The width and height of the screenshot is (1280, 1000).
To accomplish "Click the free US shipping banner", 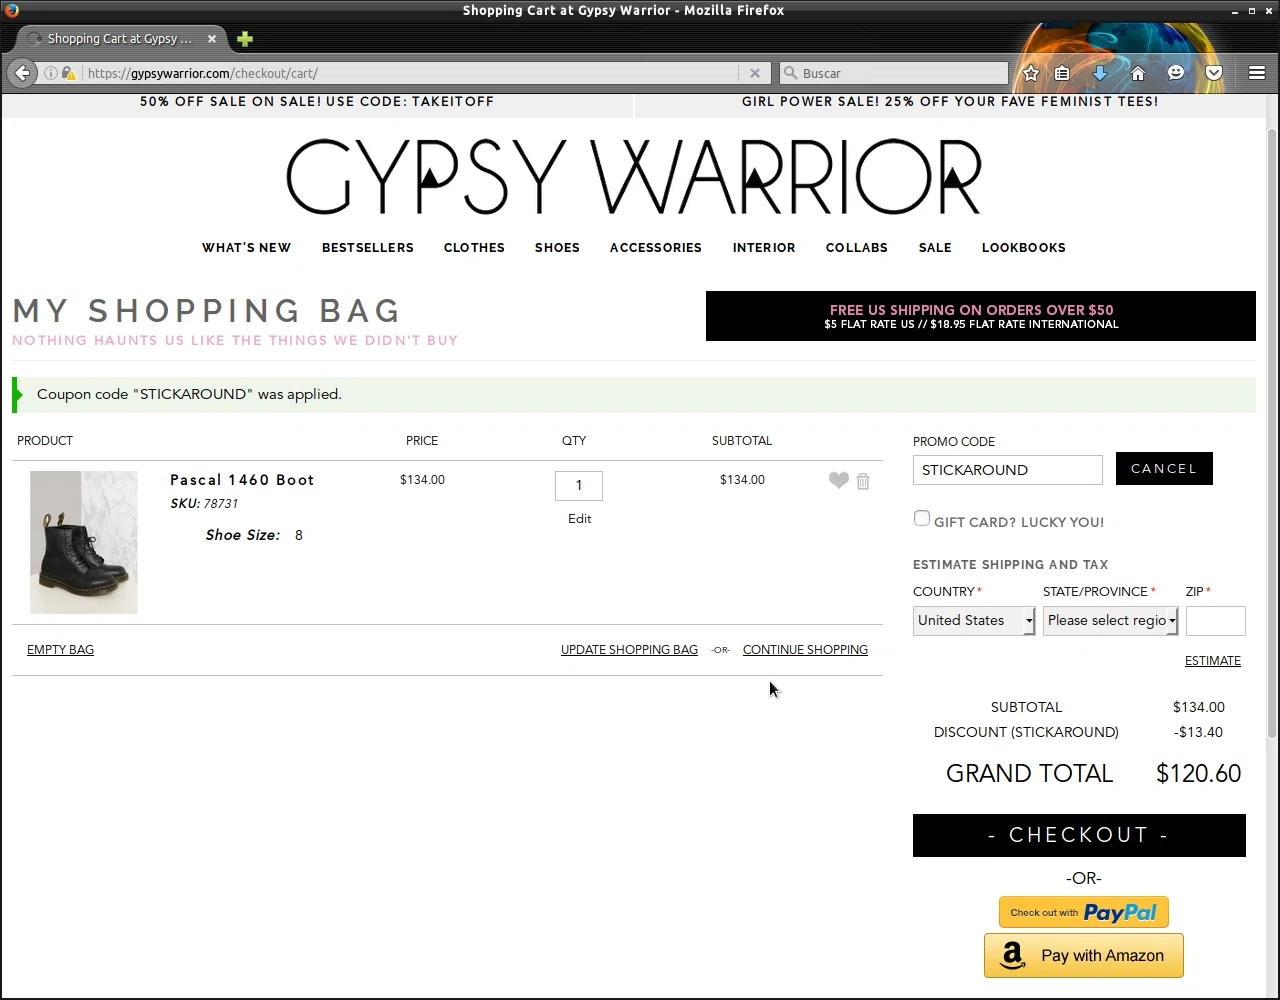I will coord(981,316).
